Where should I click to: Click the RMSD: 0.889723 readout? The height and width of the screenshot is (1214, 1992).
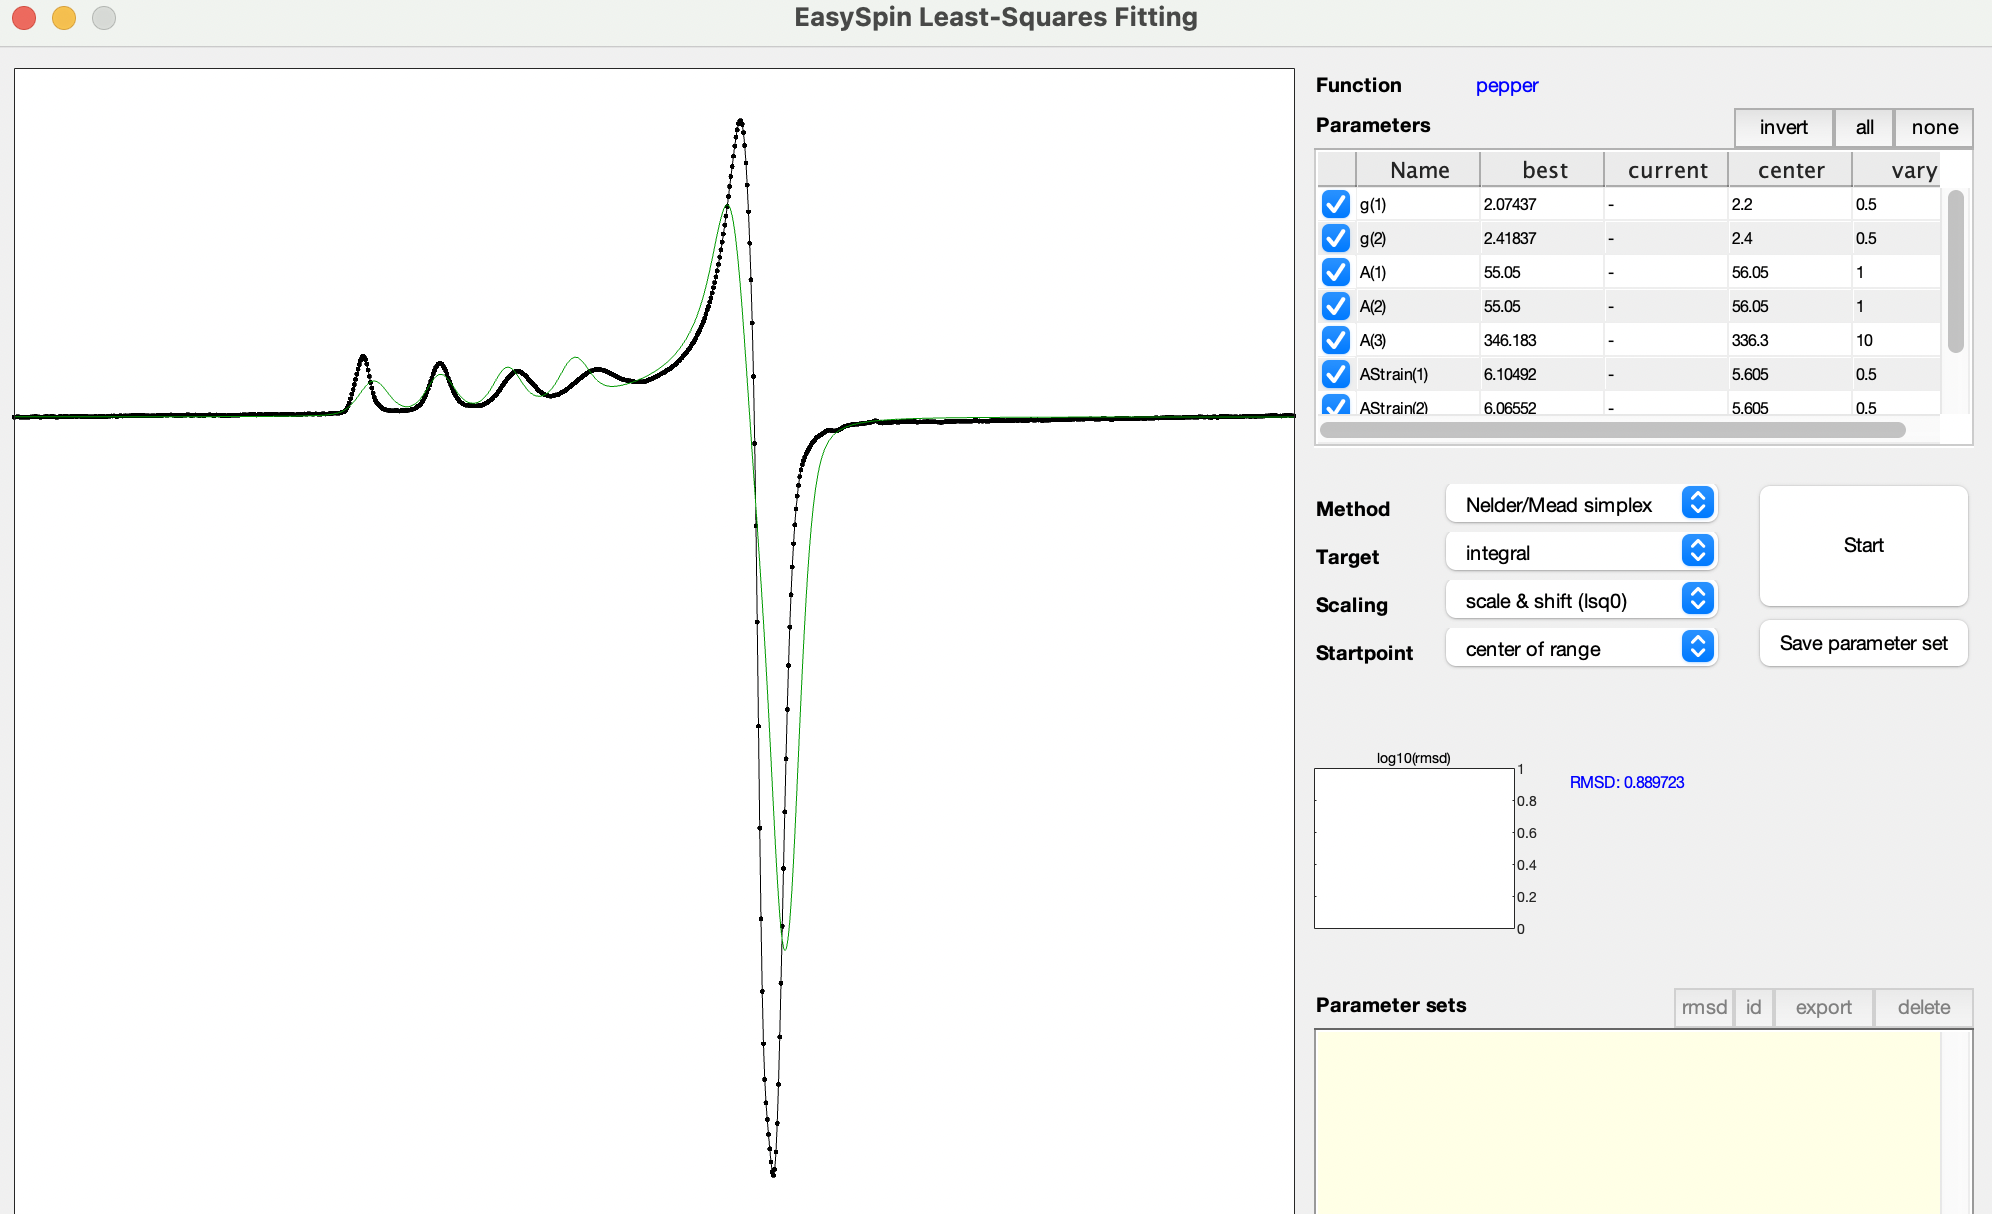click(1627, 782)
